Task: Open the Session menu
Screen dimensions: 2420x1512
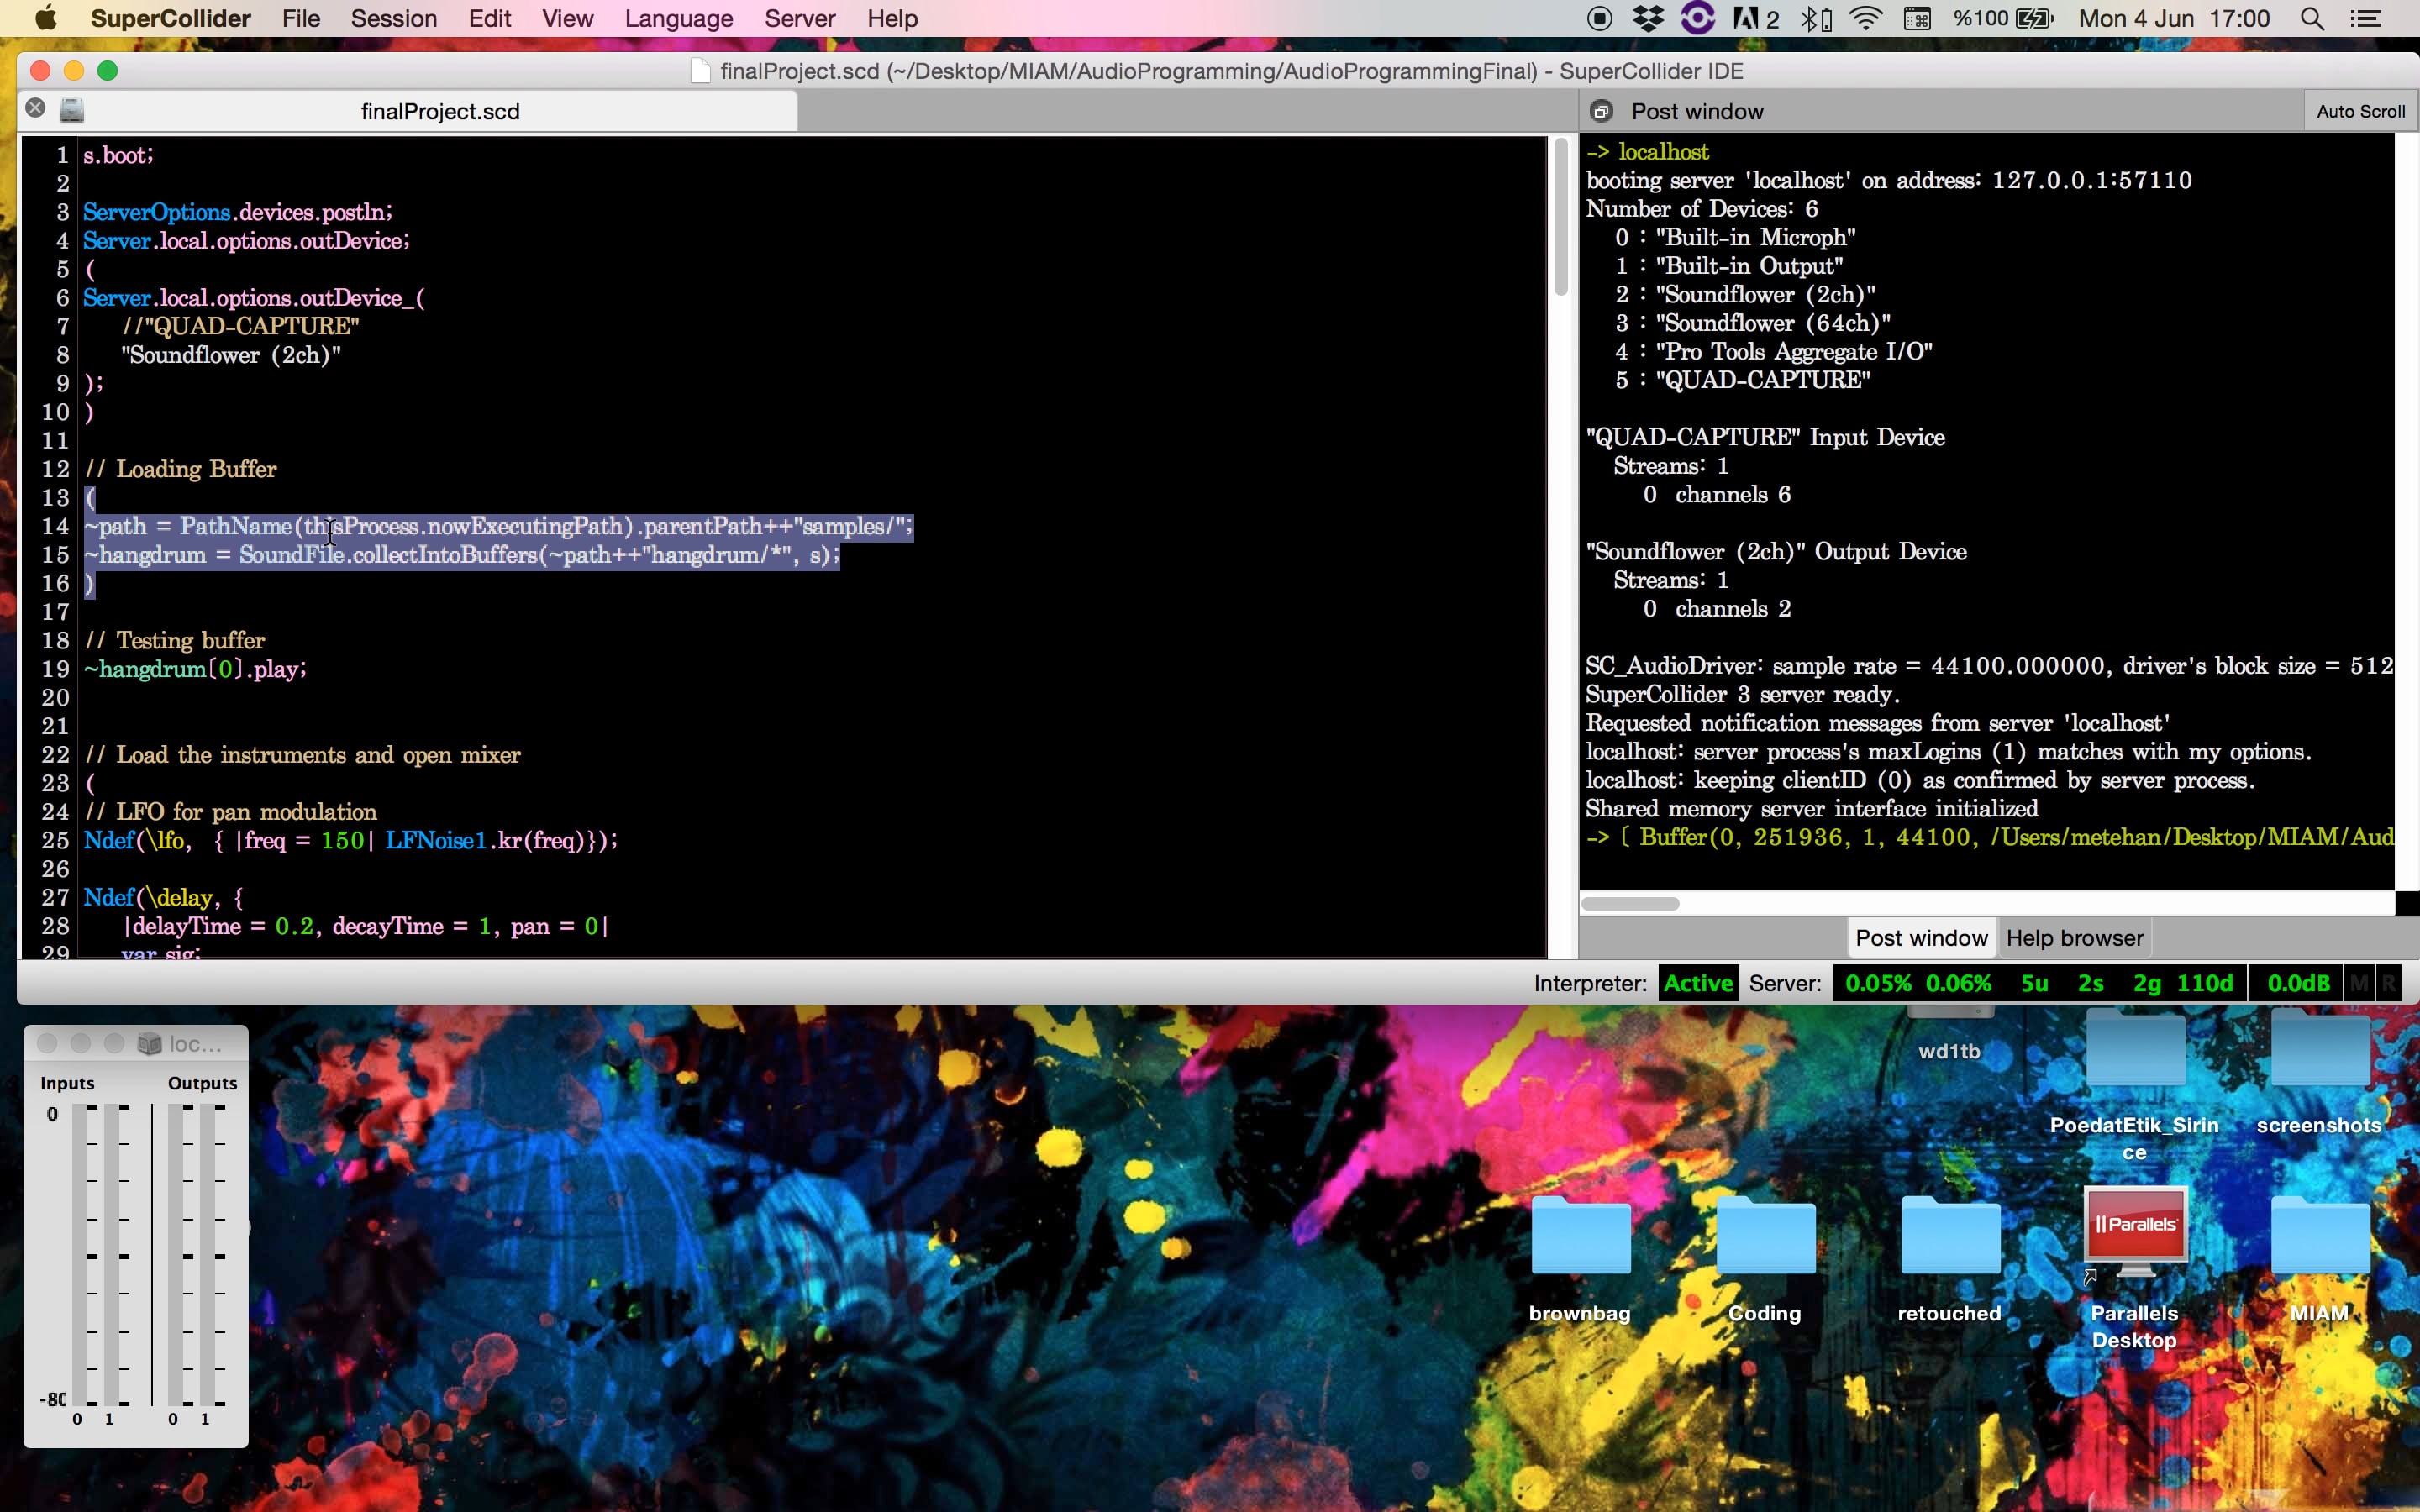Action: click(393, 19)
